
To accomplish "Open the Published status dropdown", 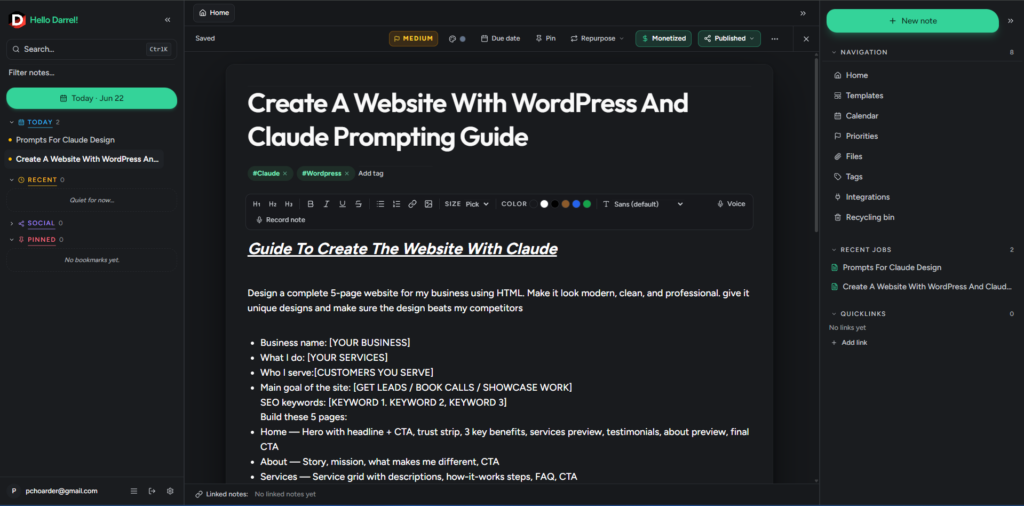I will click(729, 39).
